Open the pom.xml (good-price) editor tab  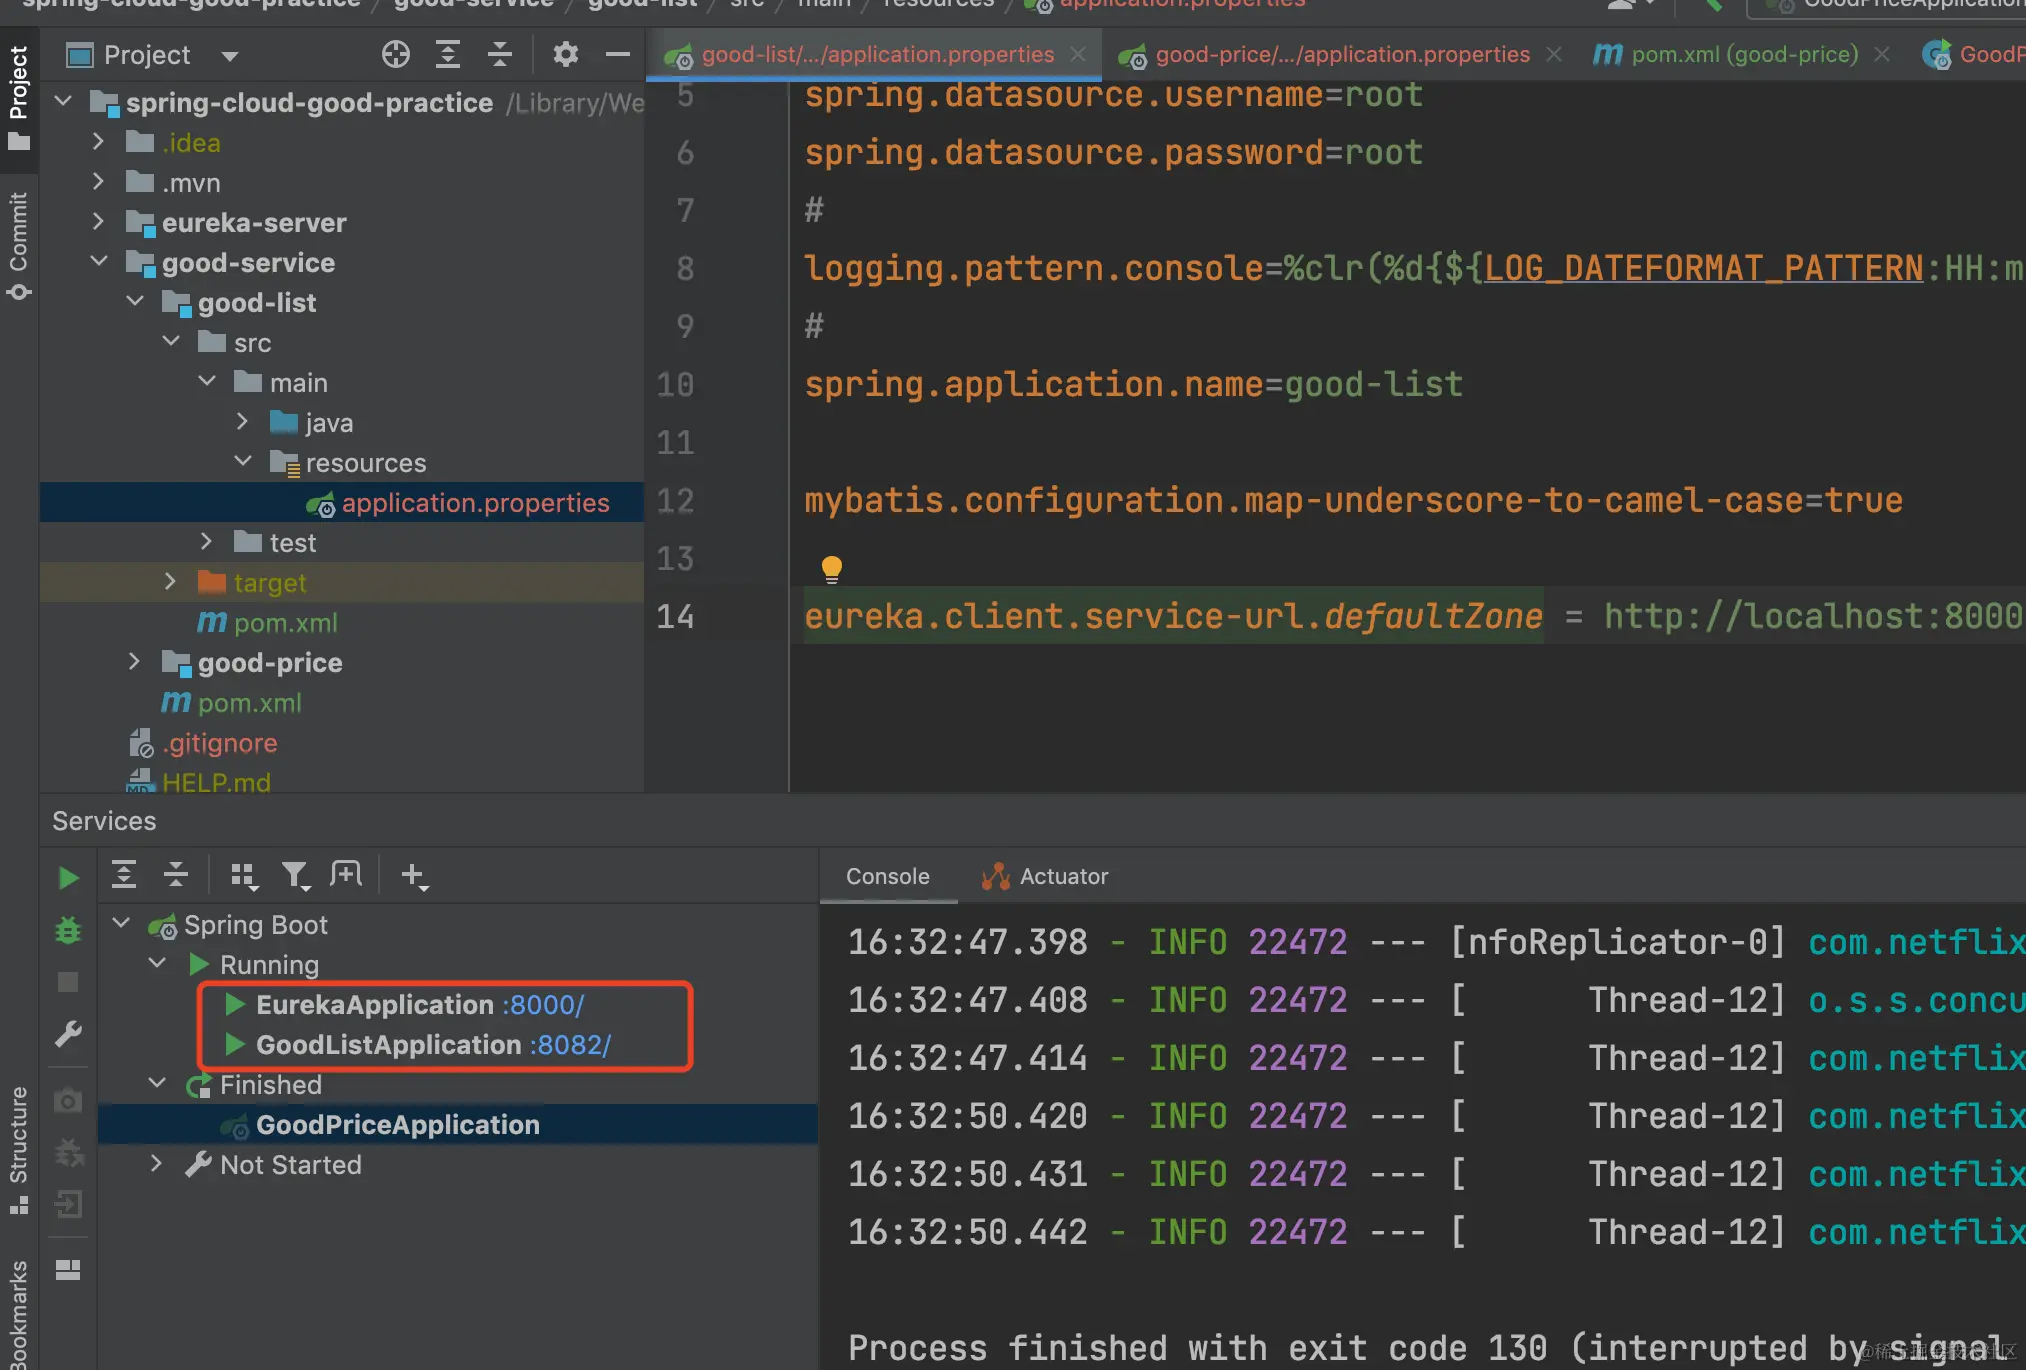tap(1743, 54)
